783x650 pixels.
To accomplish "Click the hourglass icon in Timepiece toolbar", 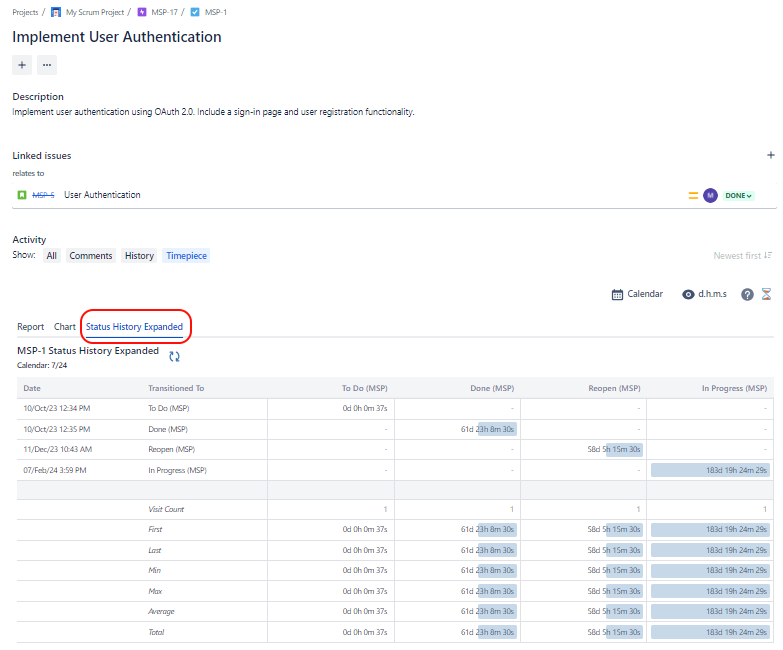I will [767, 294].
